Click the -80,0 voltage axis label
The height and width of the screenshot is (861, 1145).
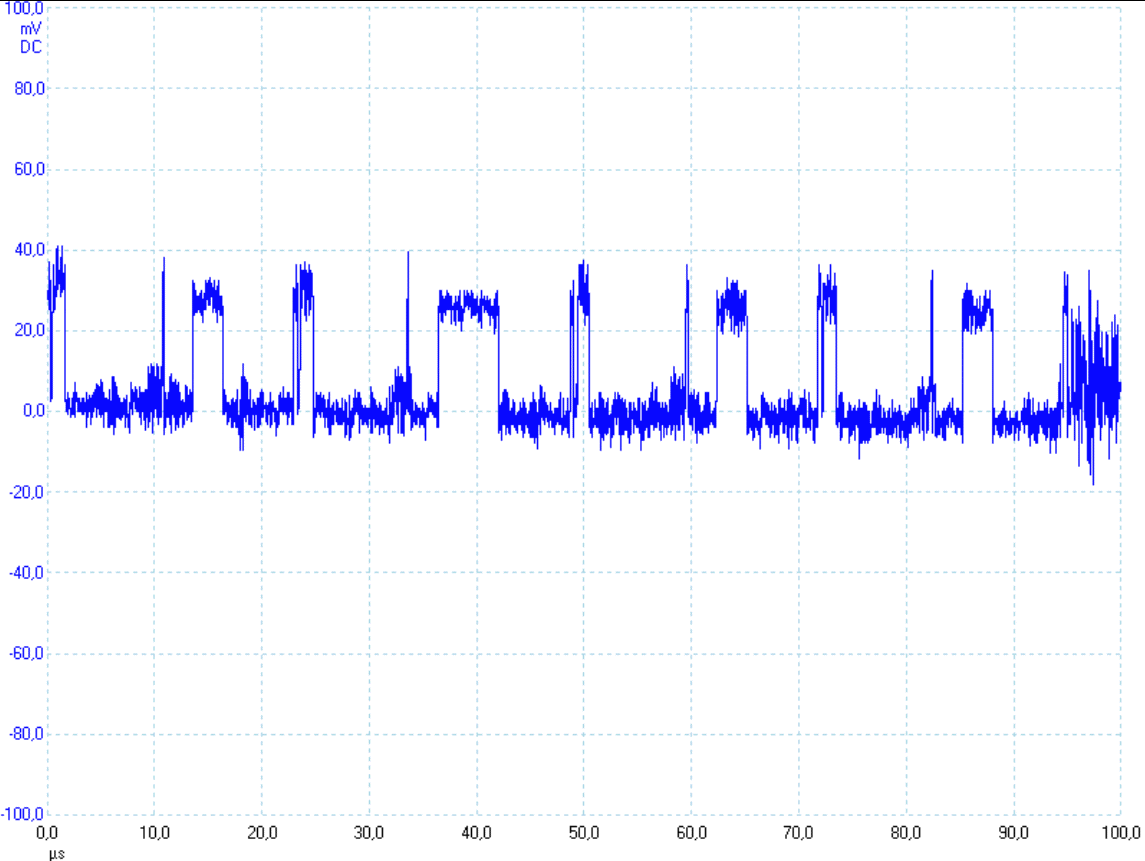coord(26,734)
